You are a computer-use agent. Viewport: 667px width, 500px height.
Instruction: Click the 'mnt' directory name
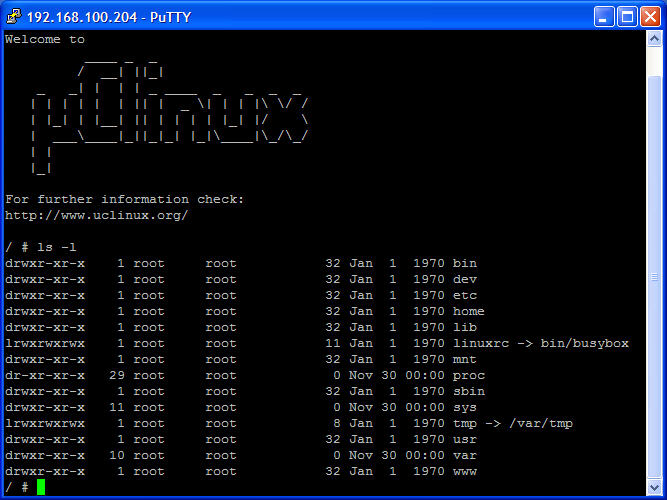tap(465, 360)
